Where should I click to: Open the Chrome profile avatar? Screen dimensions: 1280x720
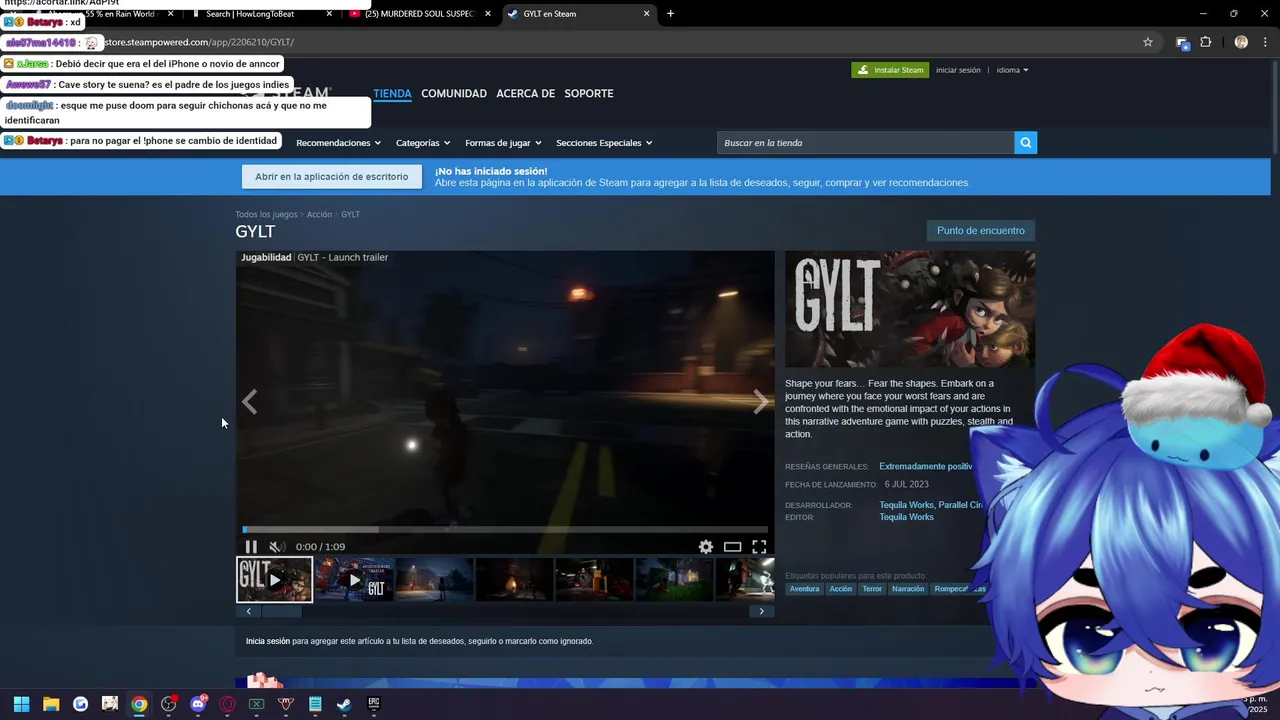tap(1241, 42)
